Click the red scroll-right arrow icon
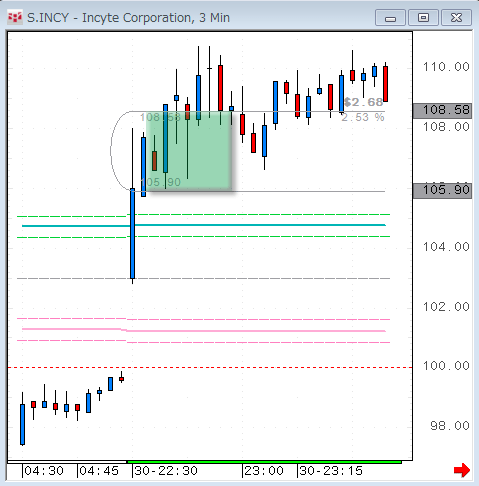Image resolution: width=479 pixels, height=486 pixels. [462, 470]
